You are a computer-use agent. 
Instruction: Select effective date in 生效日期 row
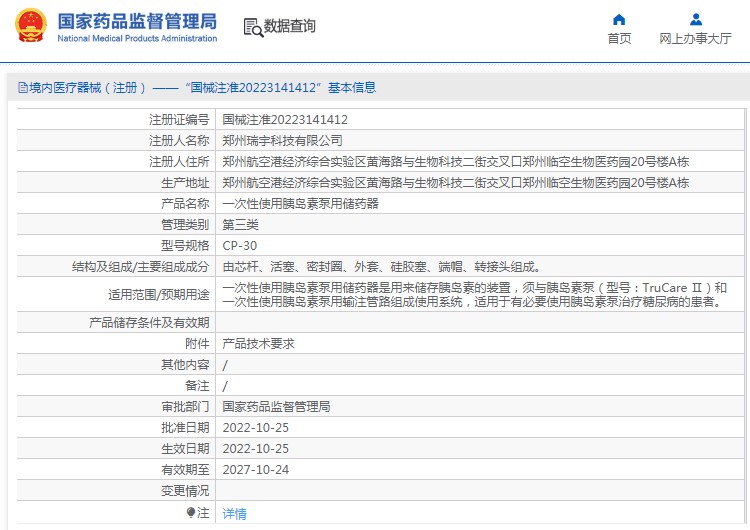click(x=255, y=449)
